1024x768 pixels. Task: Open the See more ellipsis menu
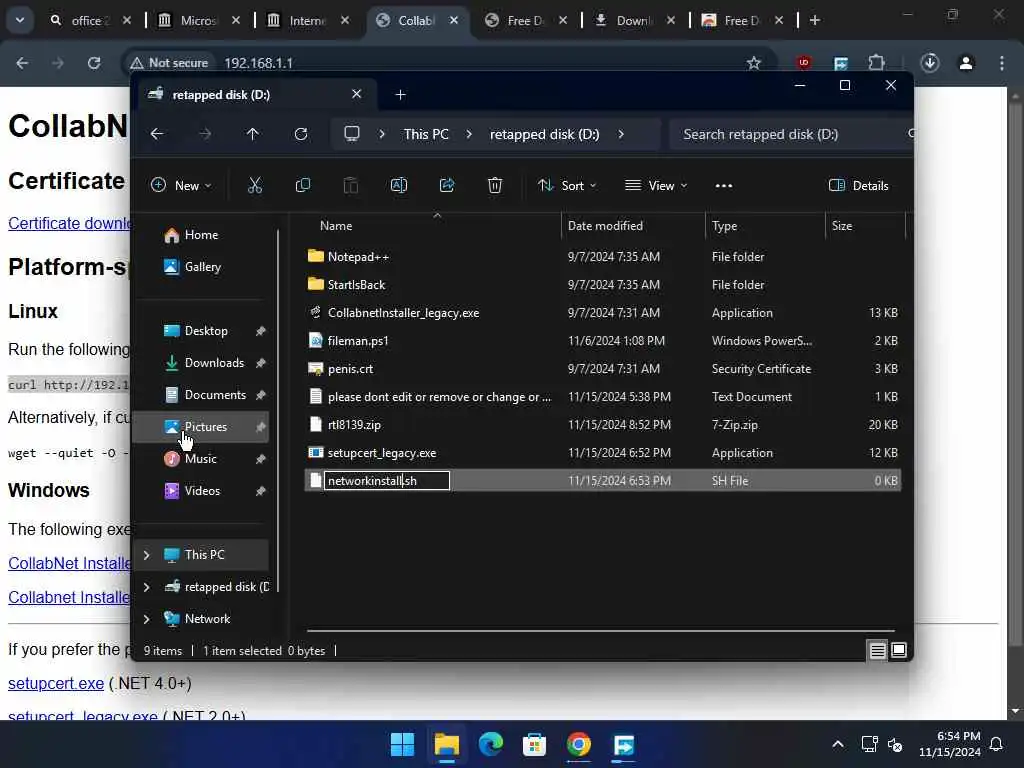point(724,185)
